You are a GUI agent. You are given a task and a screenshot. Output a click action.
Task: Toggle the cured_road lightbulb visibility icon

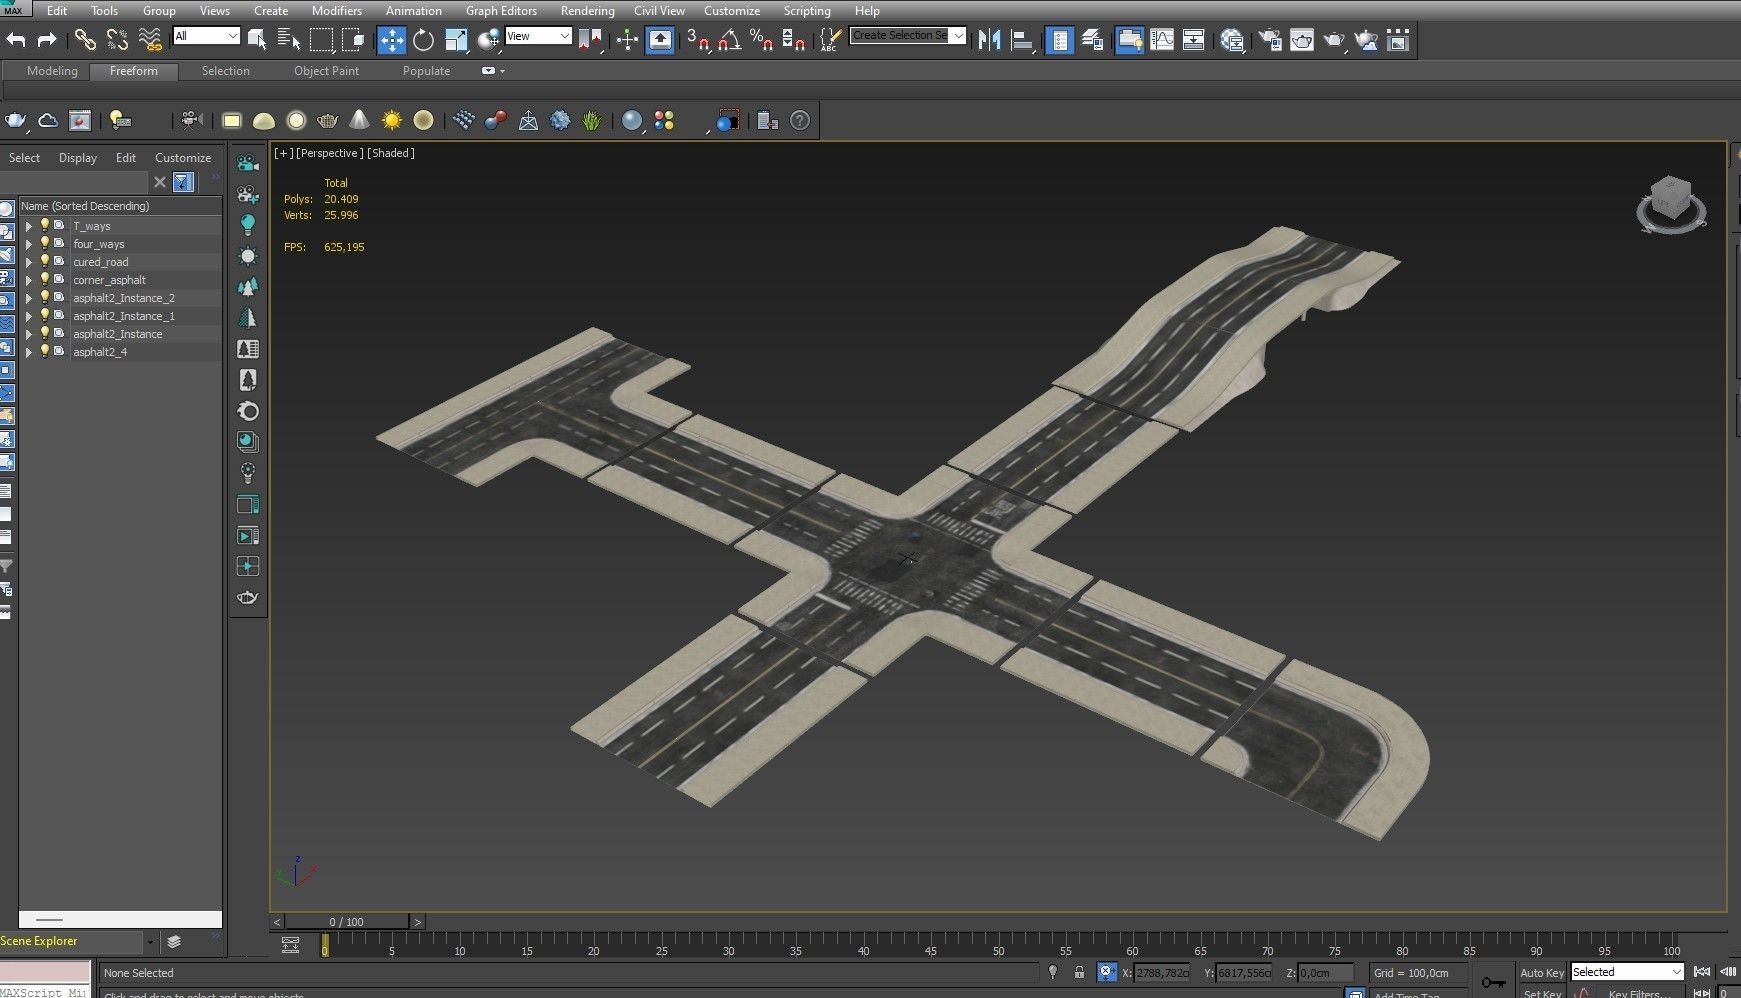pyautogui.click(x=44, y=262)
